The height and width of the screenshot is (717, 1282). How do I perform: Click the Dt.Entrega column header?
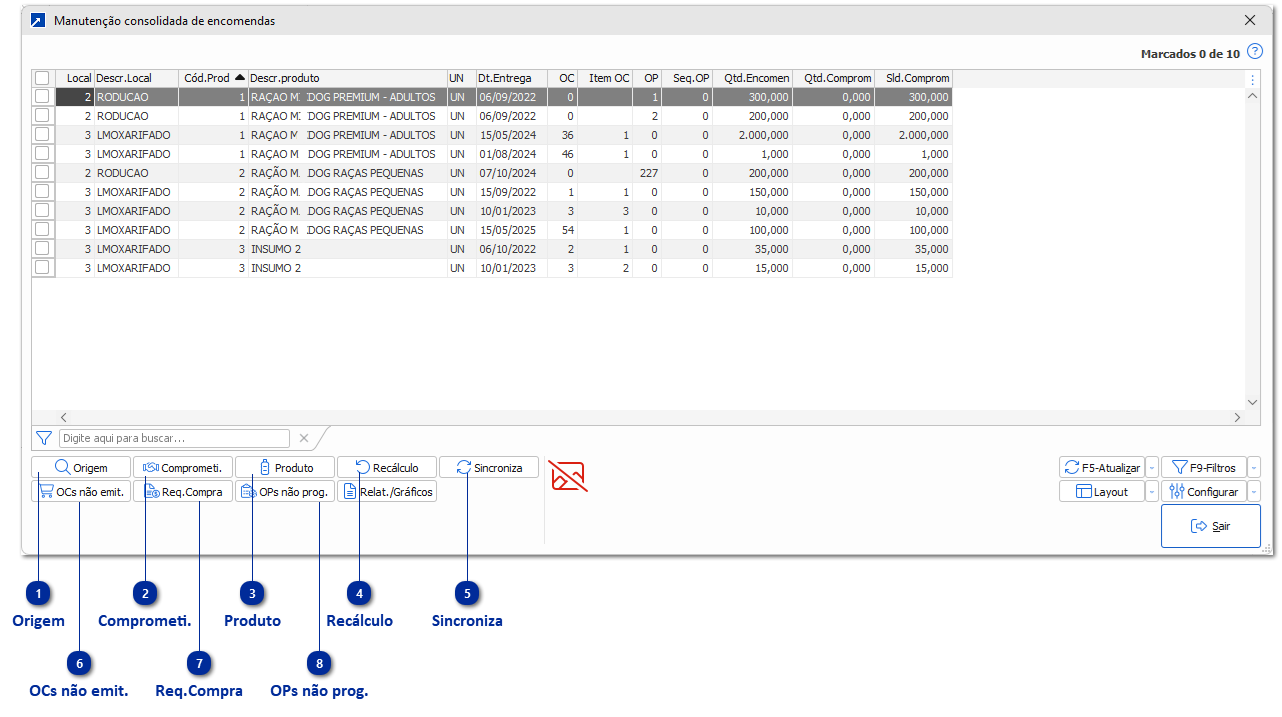[x=510, y=78]
